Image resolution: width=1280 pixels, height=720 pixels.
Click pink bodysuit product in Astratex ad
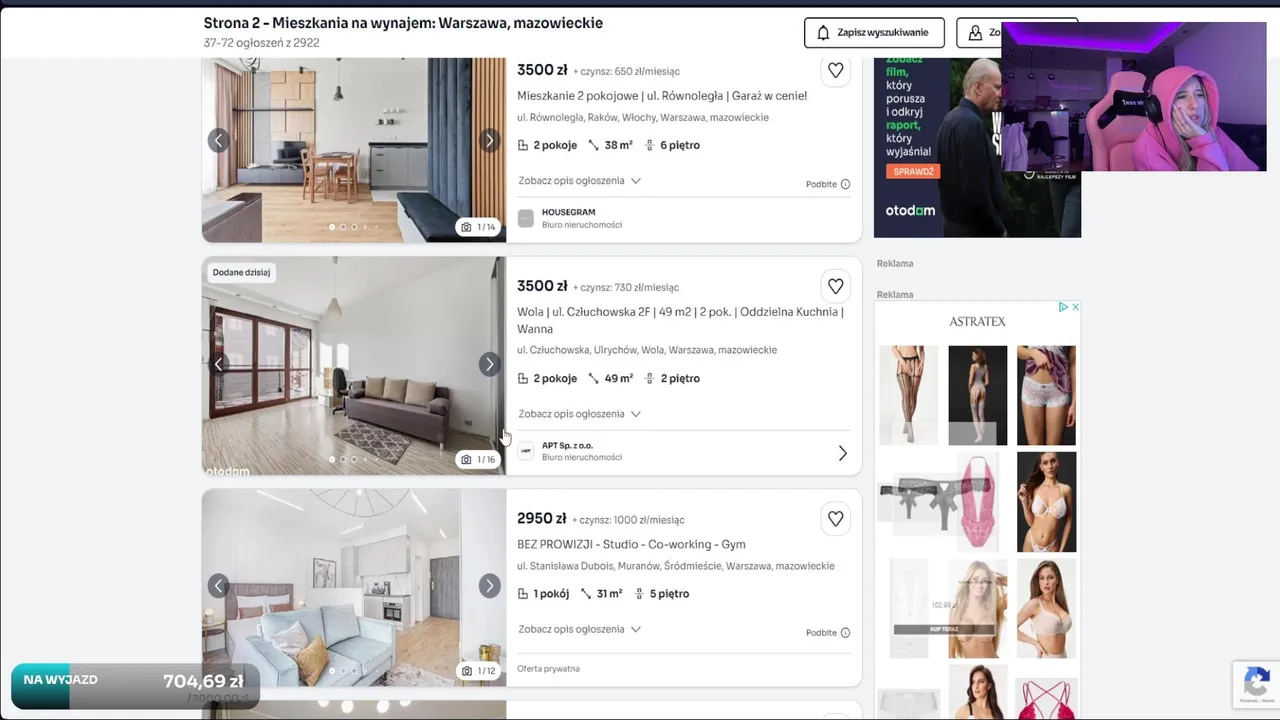point(977,501)
